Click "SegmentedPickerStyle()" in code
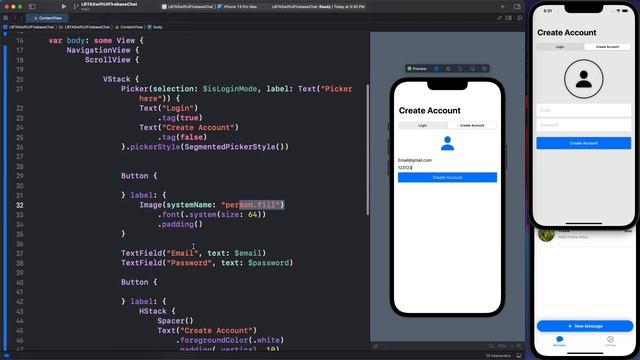Screen dimensions: 640x360 (x=236, y=147)
